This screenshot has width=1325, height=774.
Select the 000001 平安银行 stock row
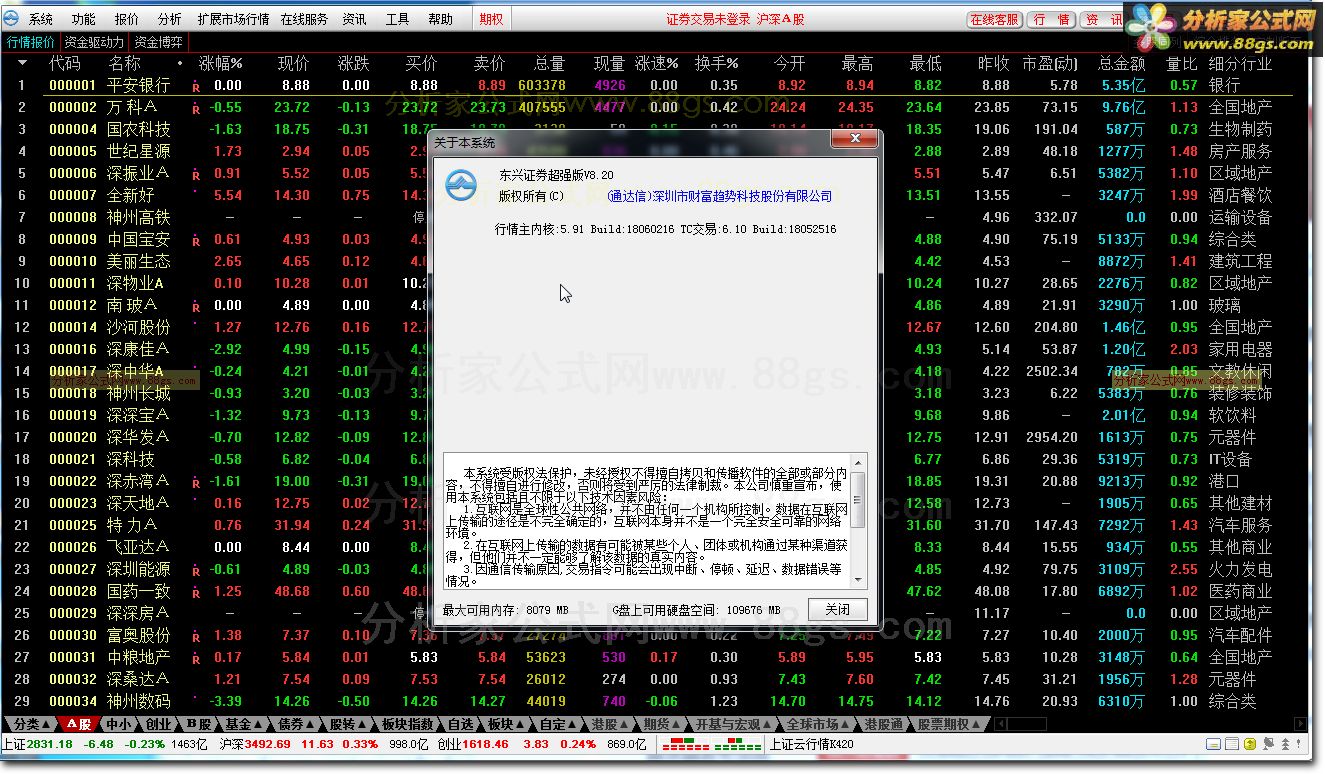click(655, 86)
